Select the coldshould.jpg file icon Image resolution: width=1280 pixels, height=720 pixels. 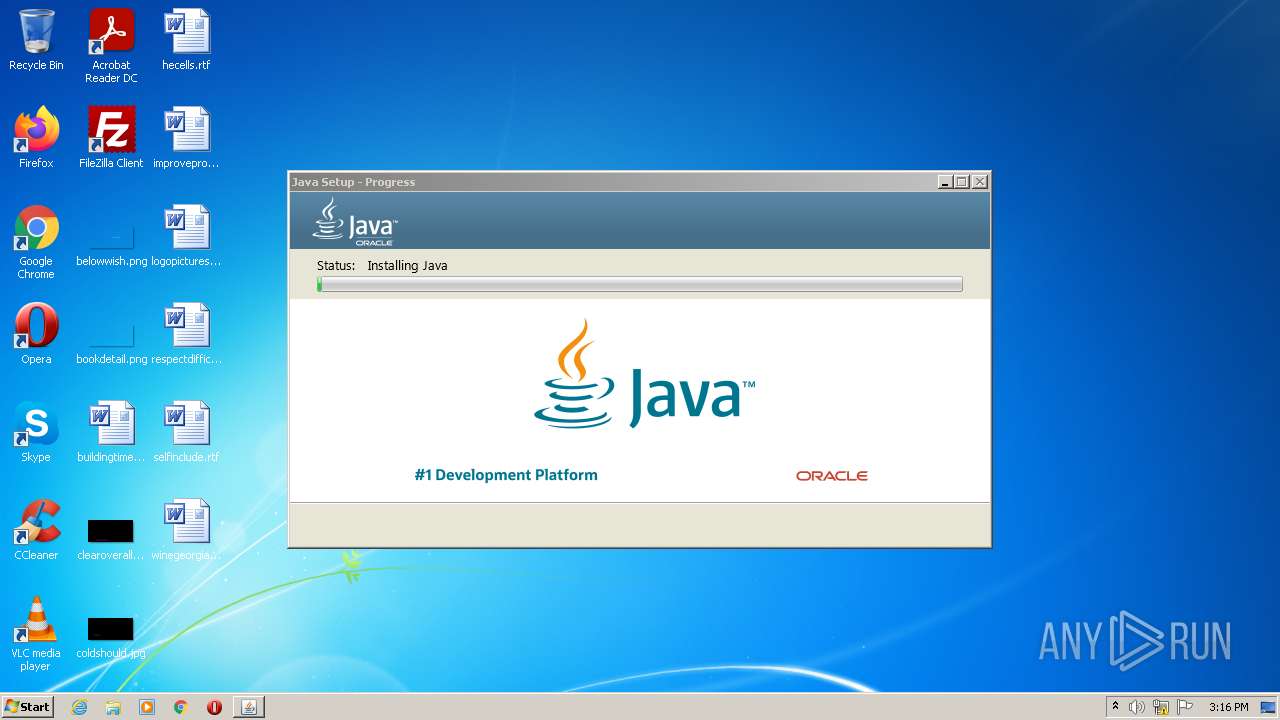[111, 636]
